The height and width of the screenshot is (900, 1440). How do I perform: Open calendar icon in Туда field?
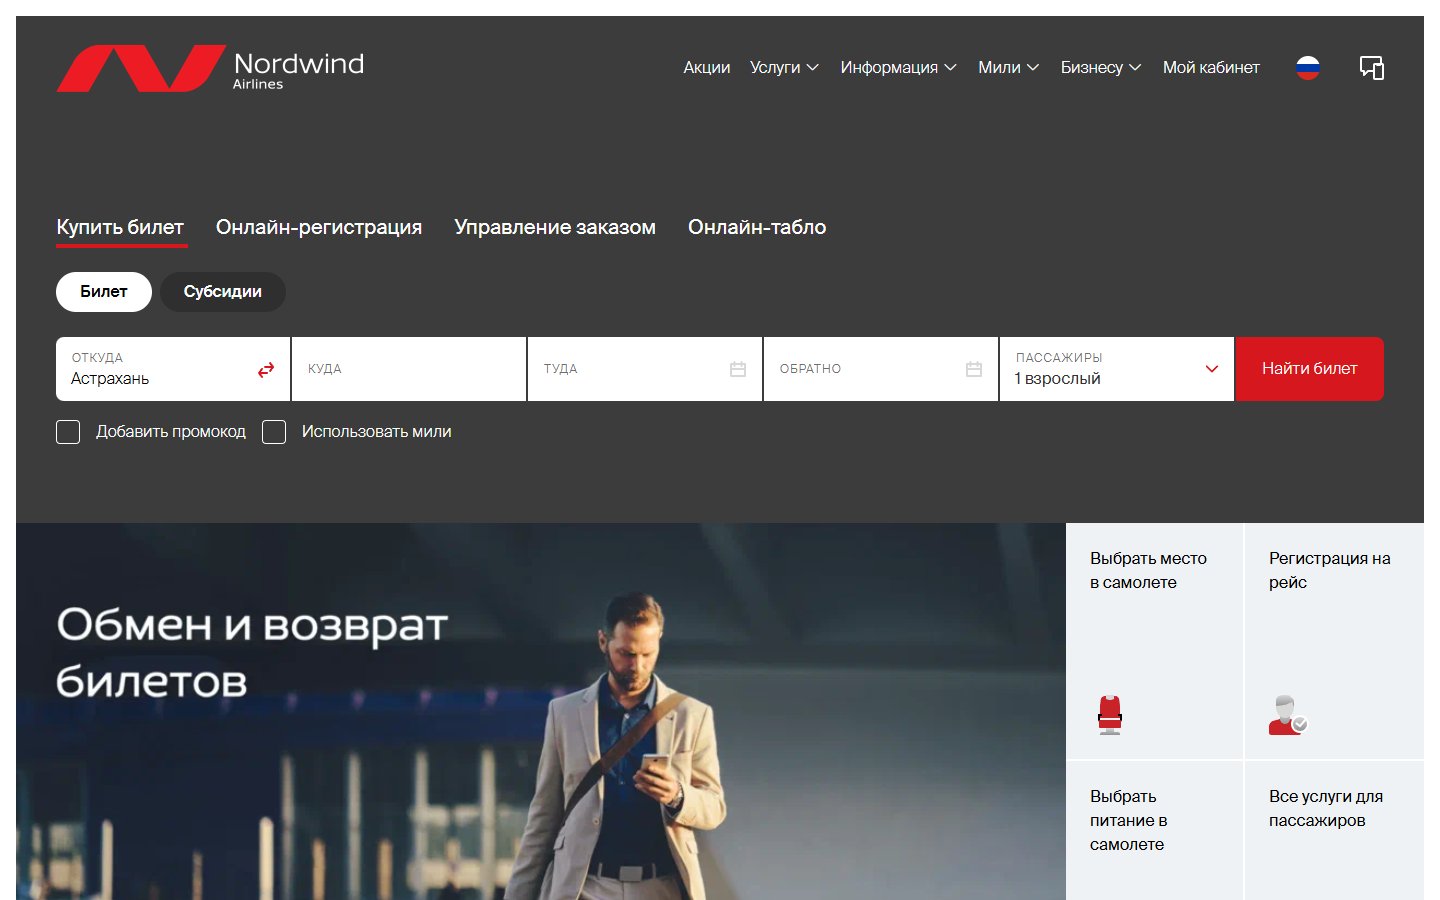[x=738, y=369]
